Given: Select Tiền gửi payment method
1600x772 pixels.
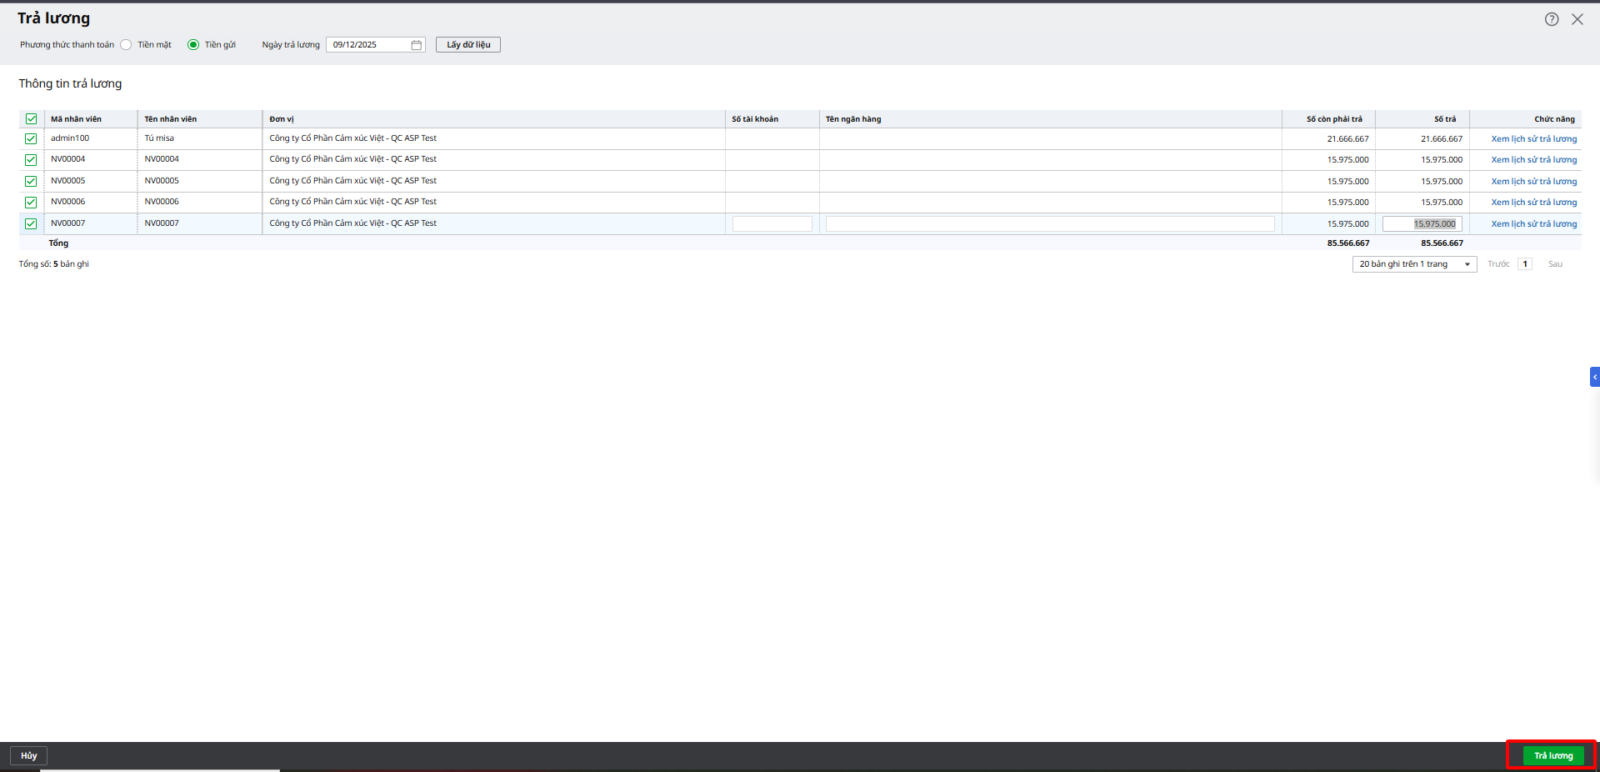Looking at the screenshot, I should [x=193, y=45].
